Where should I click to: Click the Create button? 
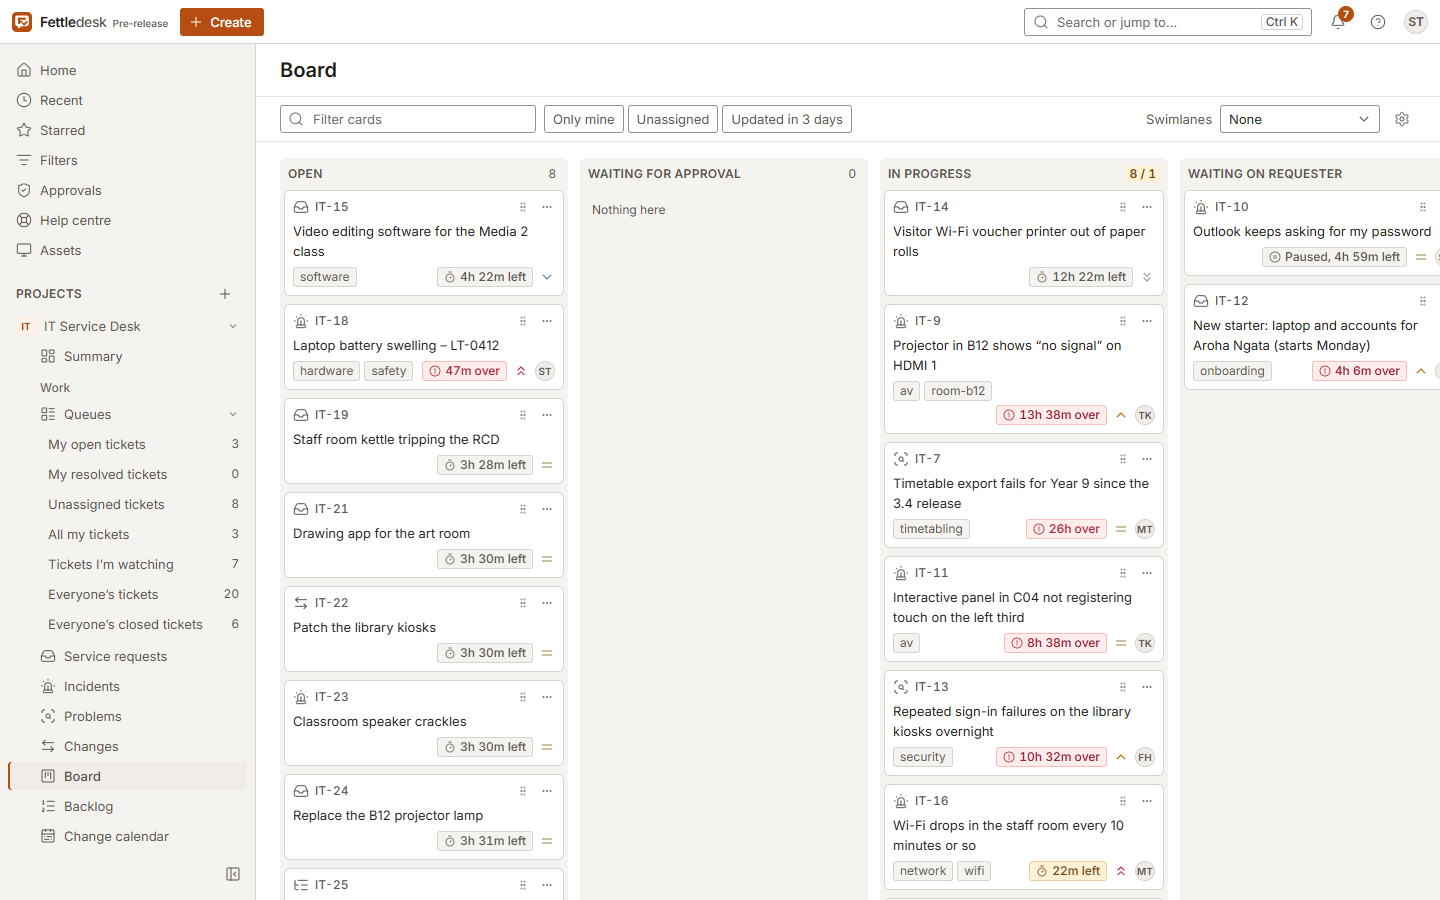click(x=222, y=22)
